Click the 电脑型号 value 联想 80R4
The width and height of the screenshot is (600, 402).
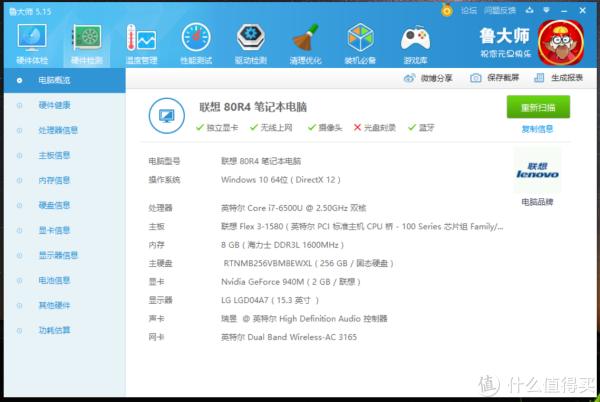[x=261, y=161]
